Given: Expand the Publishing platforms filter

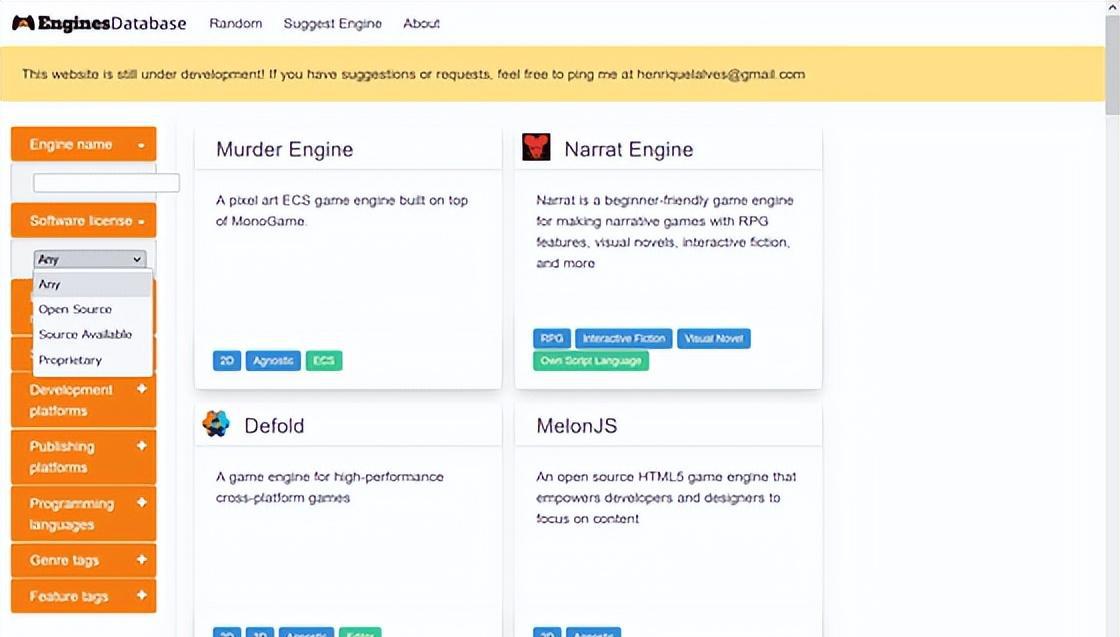Looking at the screenshot, I should tap(84, 456).
